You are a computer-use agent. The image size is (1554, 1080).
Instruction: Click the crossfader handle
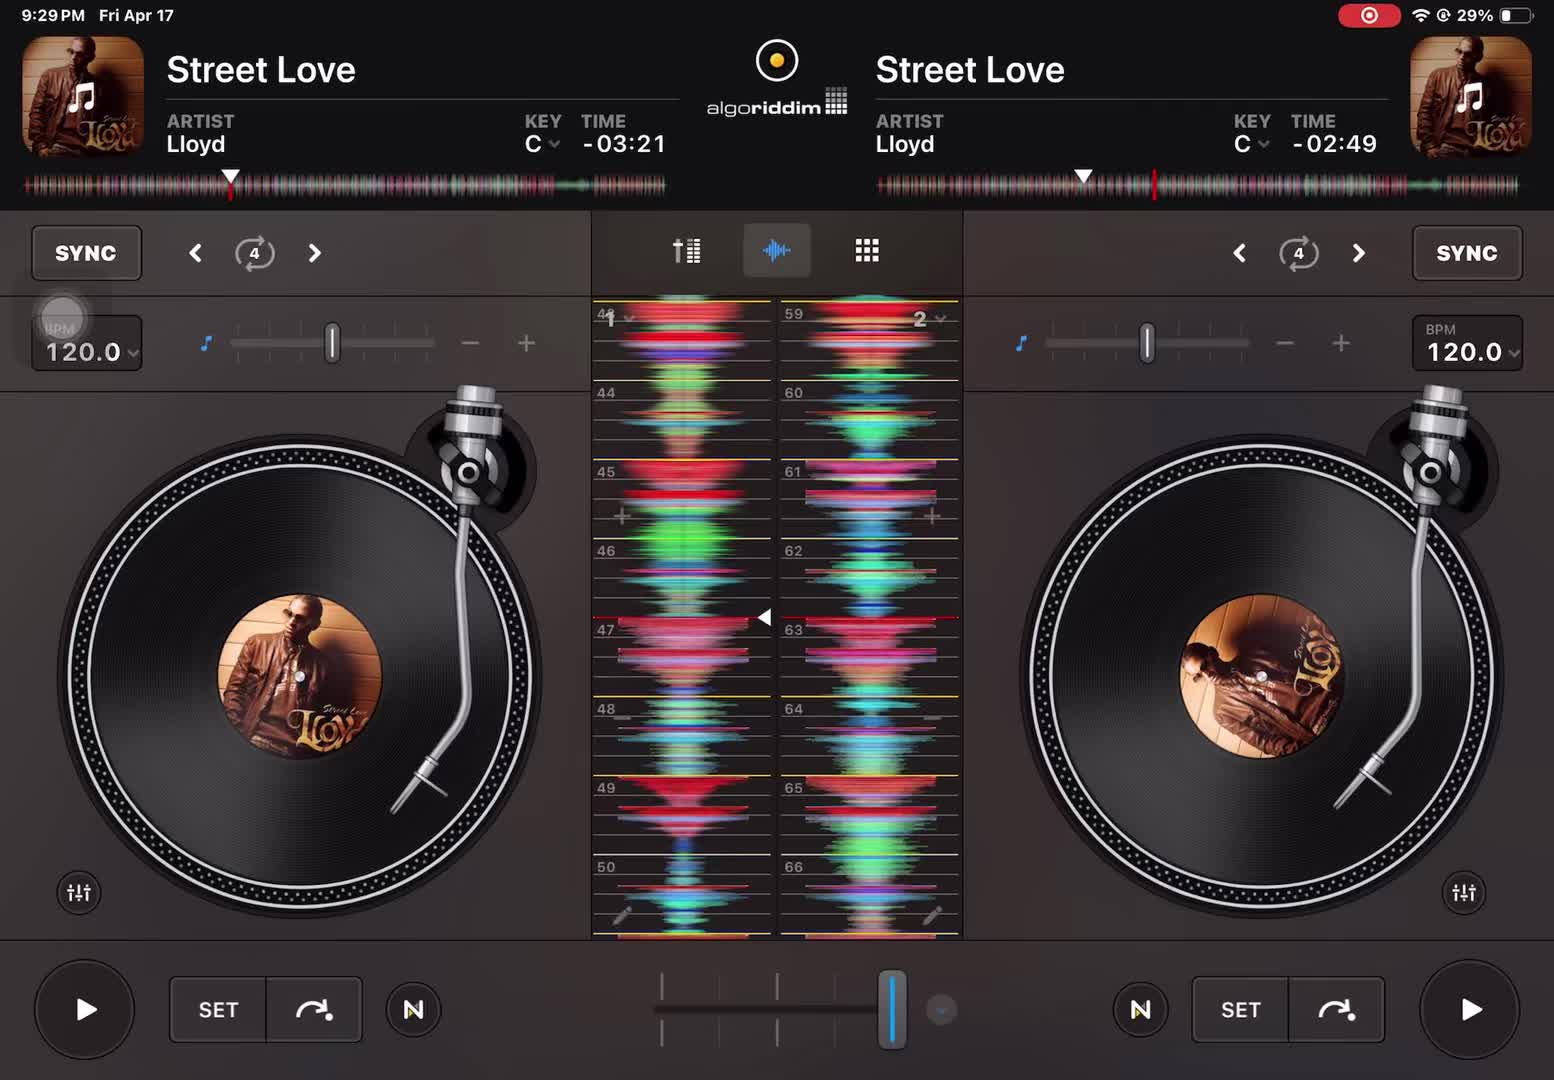click(x=892, y=1009)
